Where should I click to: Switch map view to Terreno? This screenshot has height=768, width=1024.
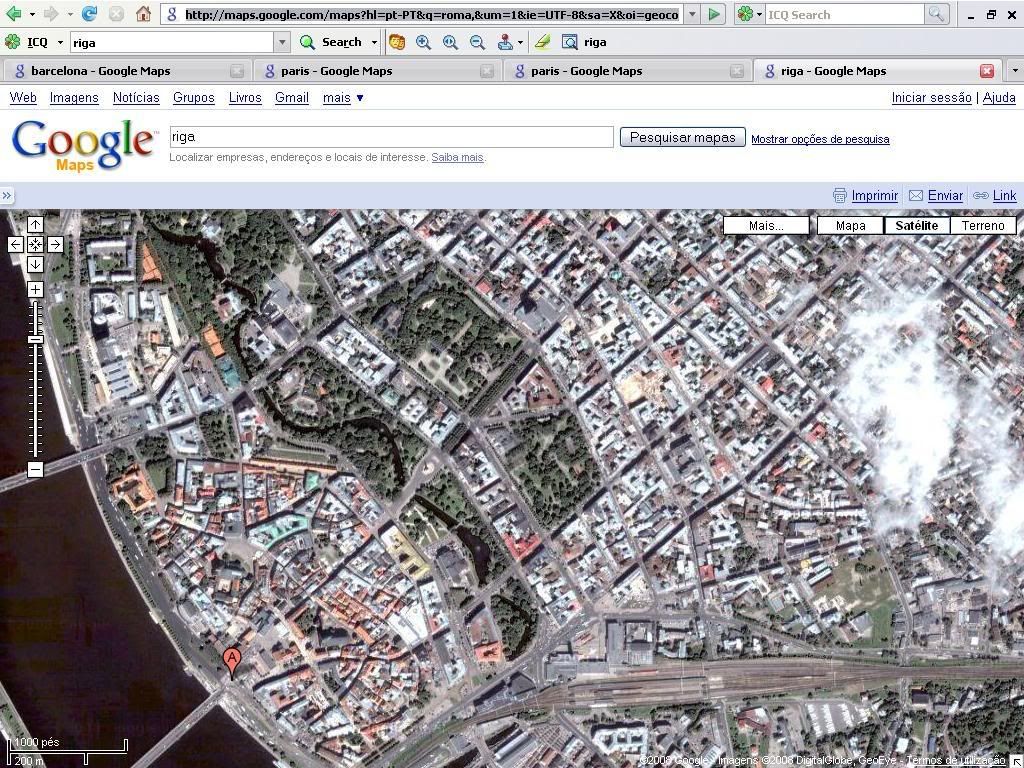[982, 225]
